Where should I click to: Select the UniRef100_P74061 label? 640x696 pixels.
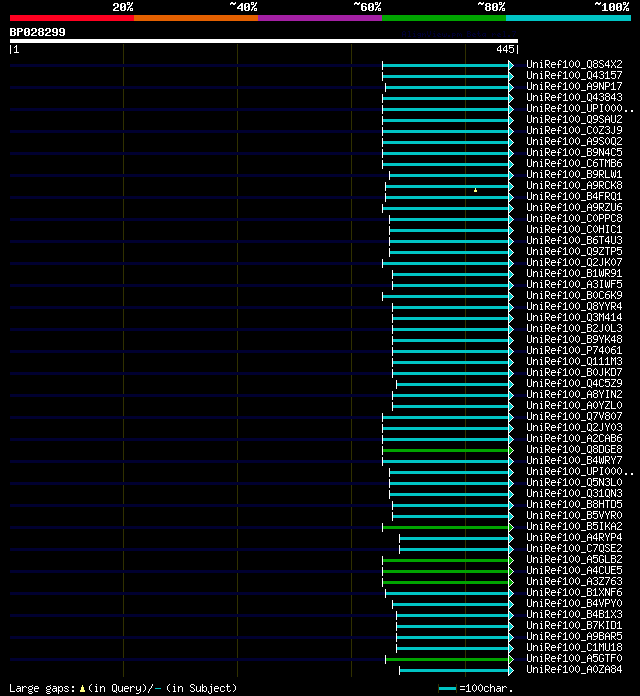pos(574,350)
